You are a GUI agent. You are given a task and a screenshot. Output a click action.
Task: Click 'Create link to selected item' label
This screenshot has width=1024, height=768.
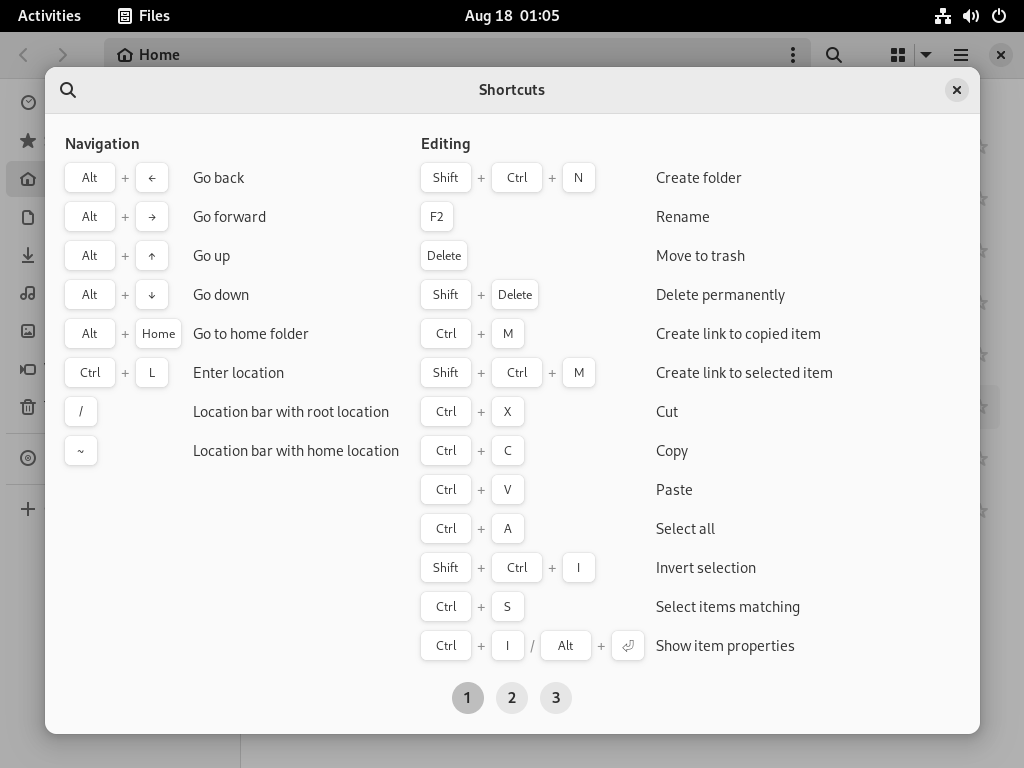(744, 373)
